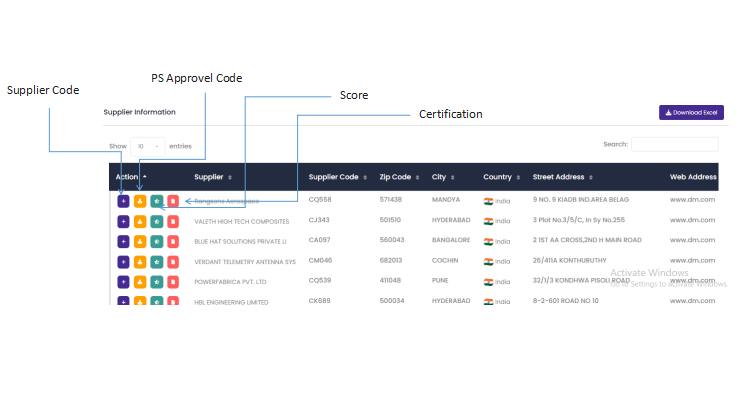
Task: Open red certification document icon for Rangsons Aerospace
Action: point(173,201)
